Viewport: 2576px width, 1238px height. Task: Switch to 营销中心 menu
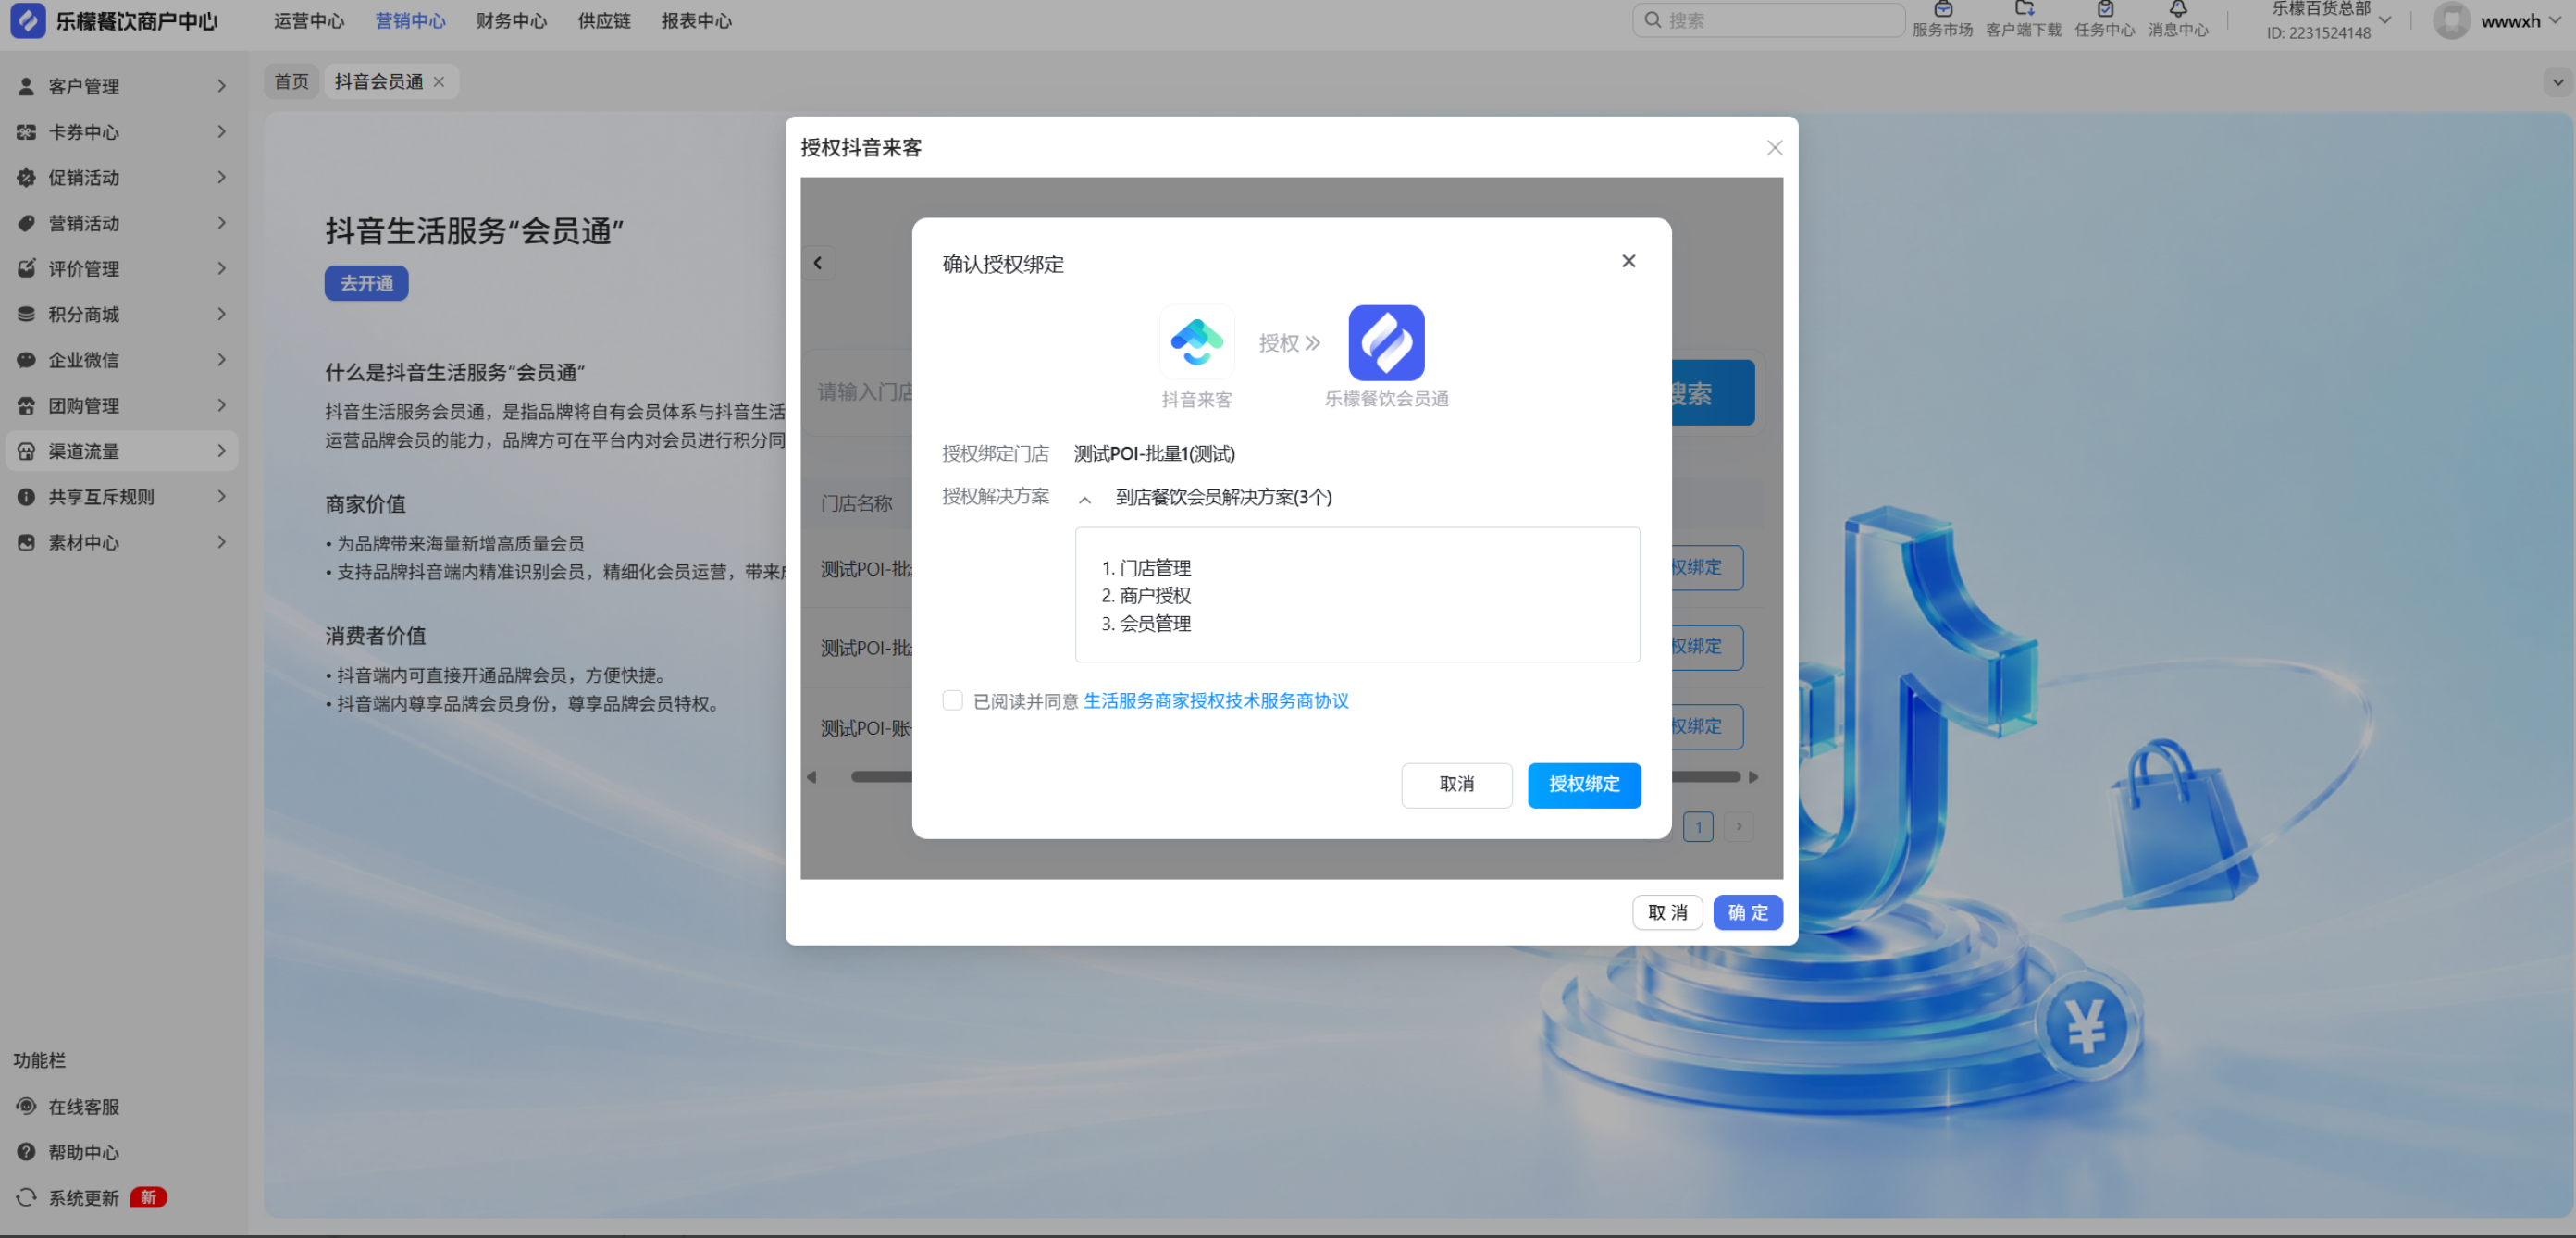[410, 21]
